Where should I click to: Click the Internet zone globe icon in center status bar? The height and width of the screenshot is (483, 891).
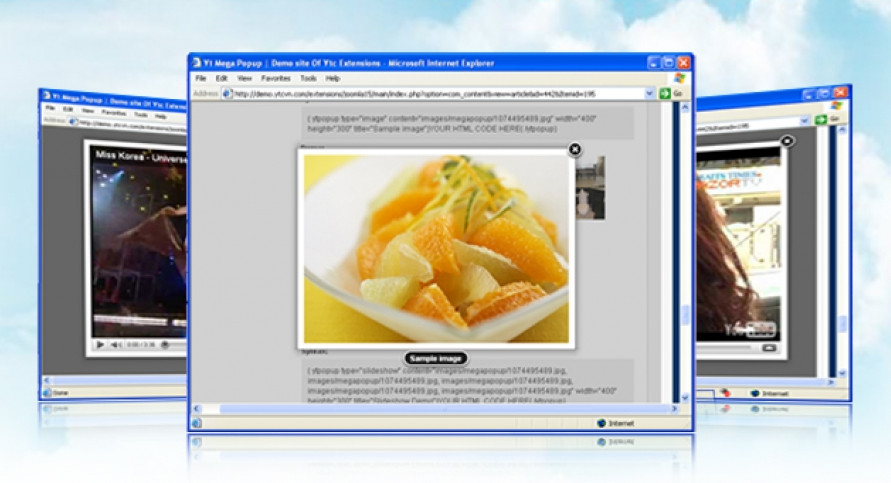[x=601, y=423]
